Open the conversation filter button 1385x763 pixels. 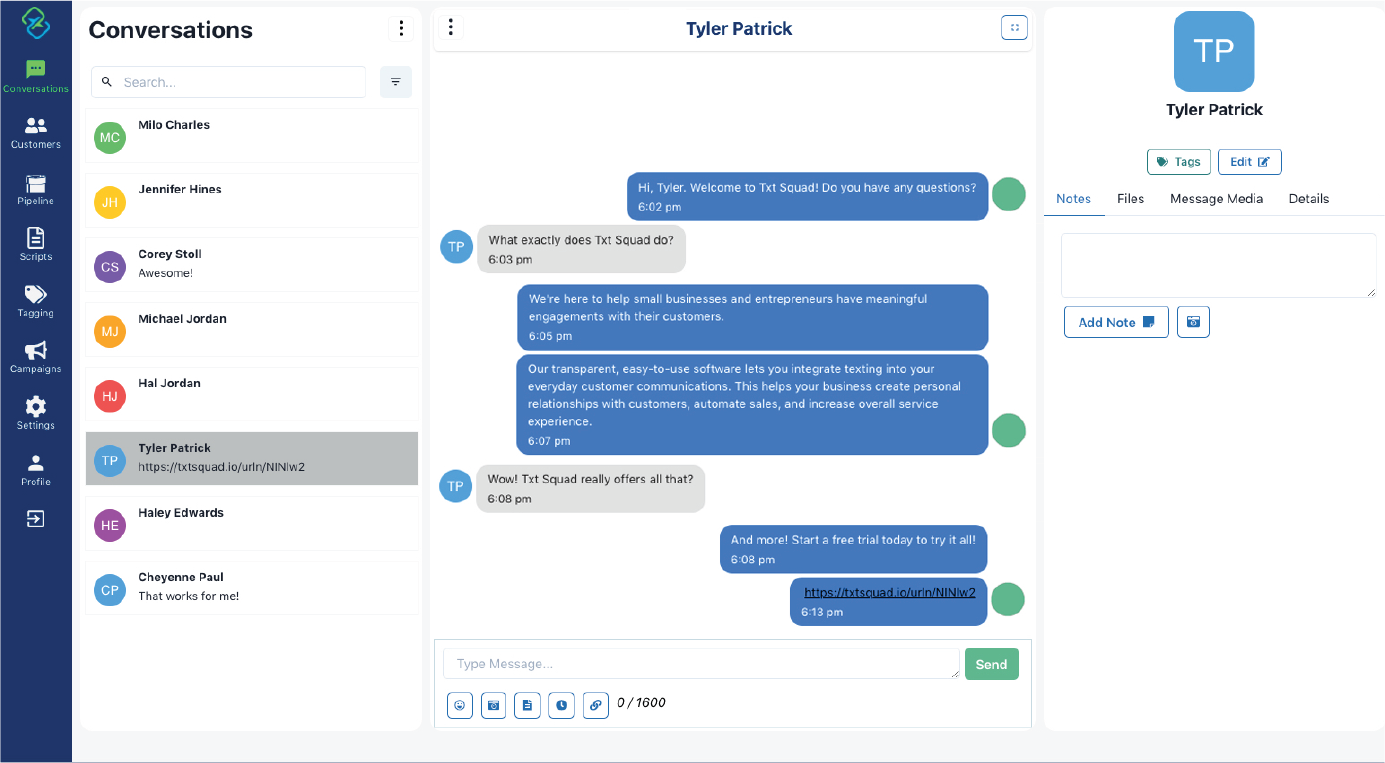[396, 82]
